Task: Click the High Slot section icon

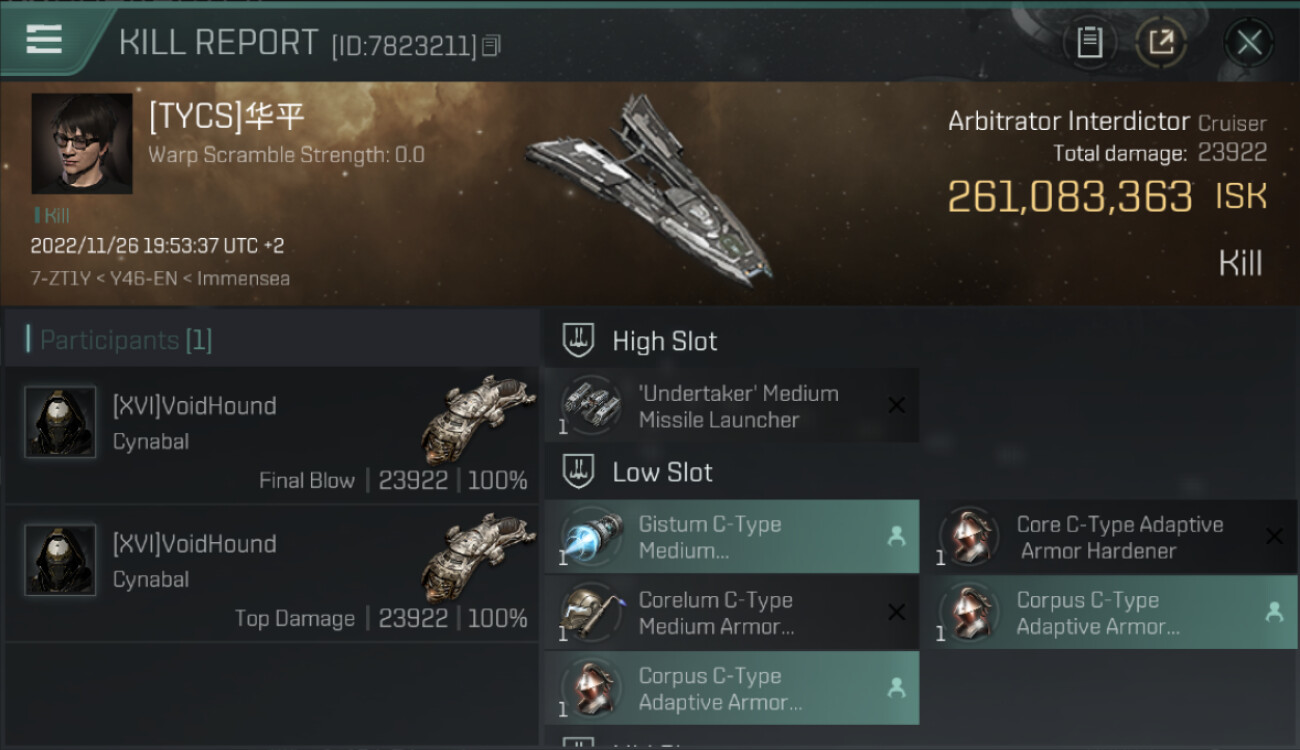Action: 579,341
